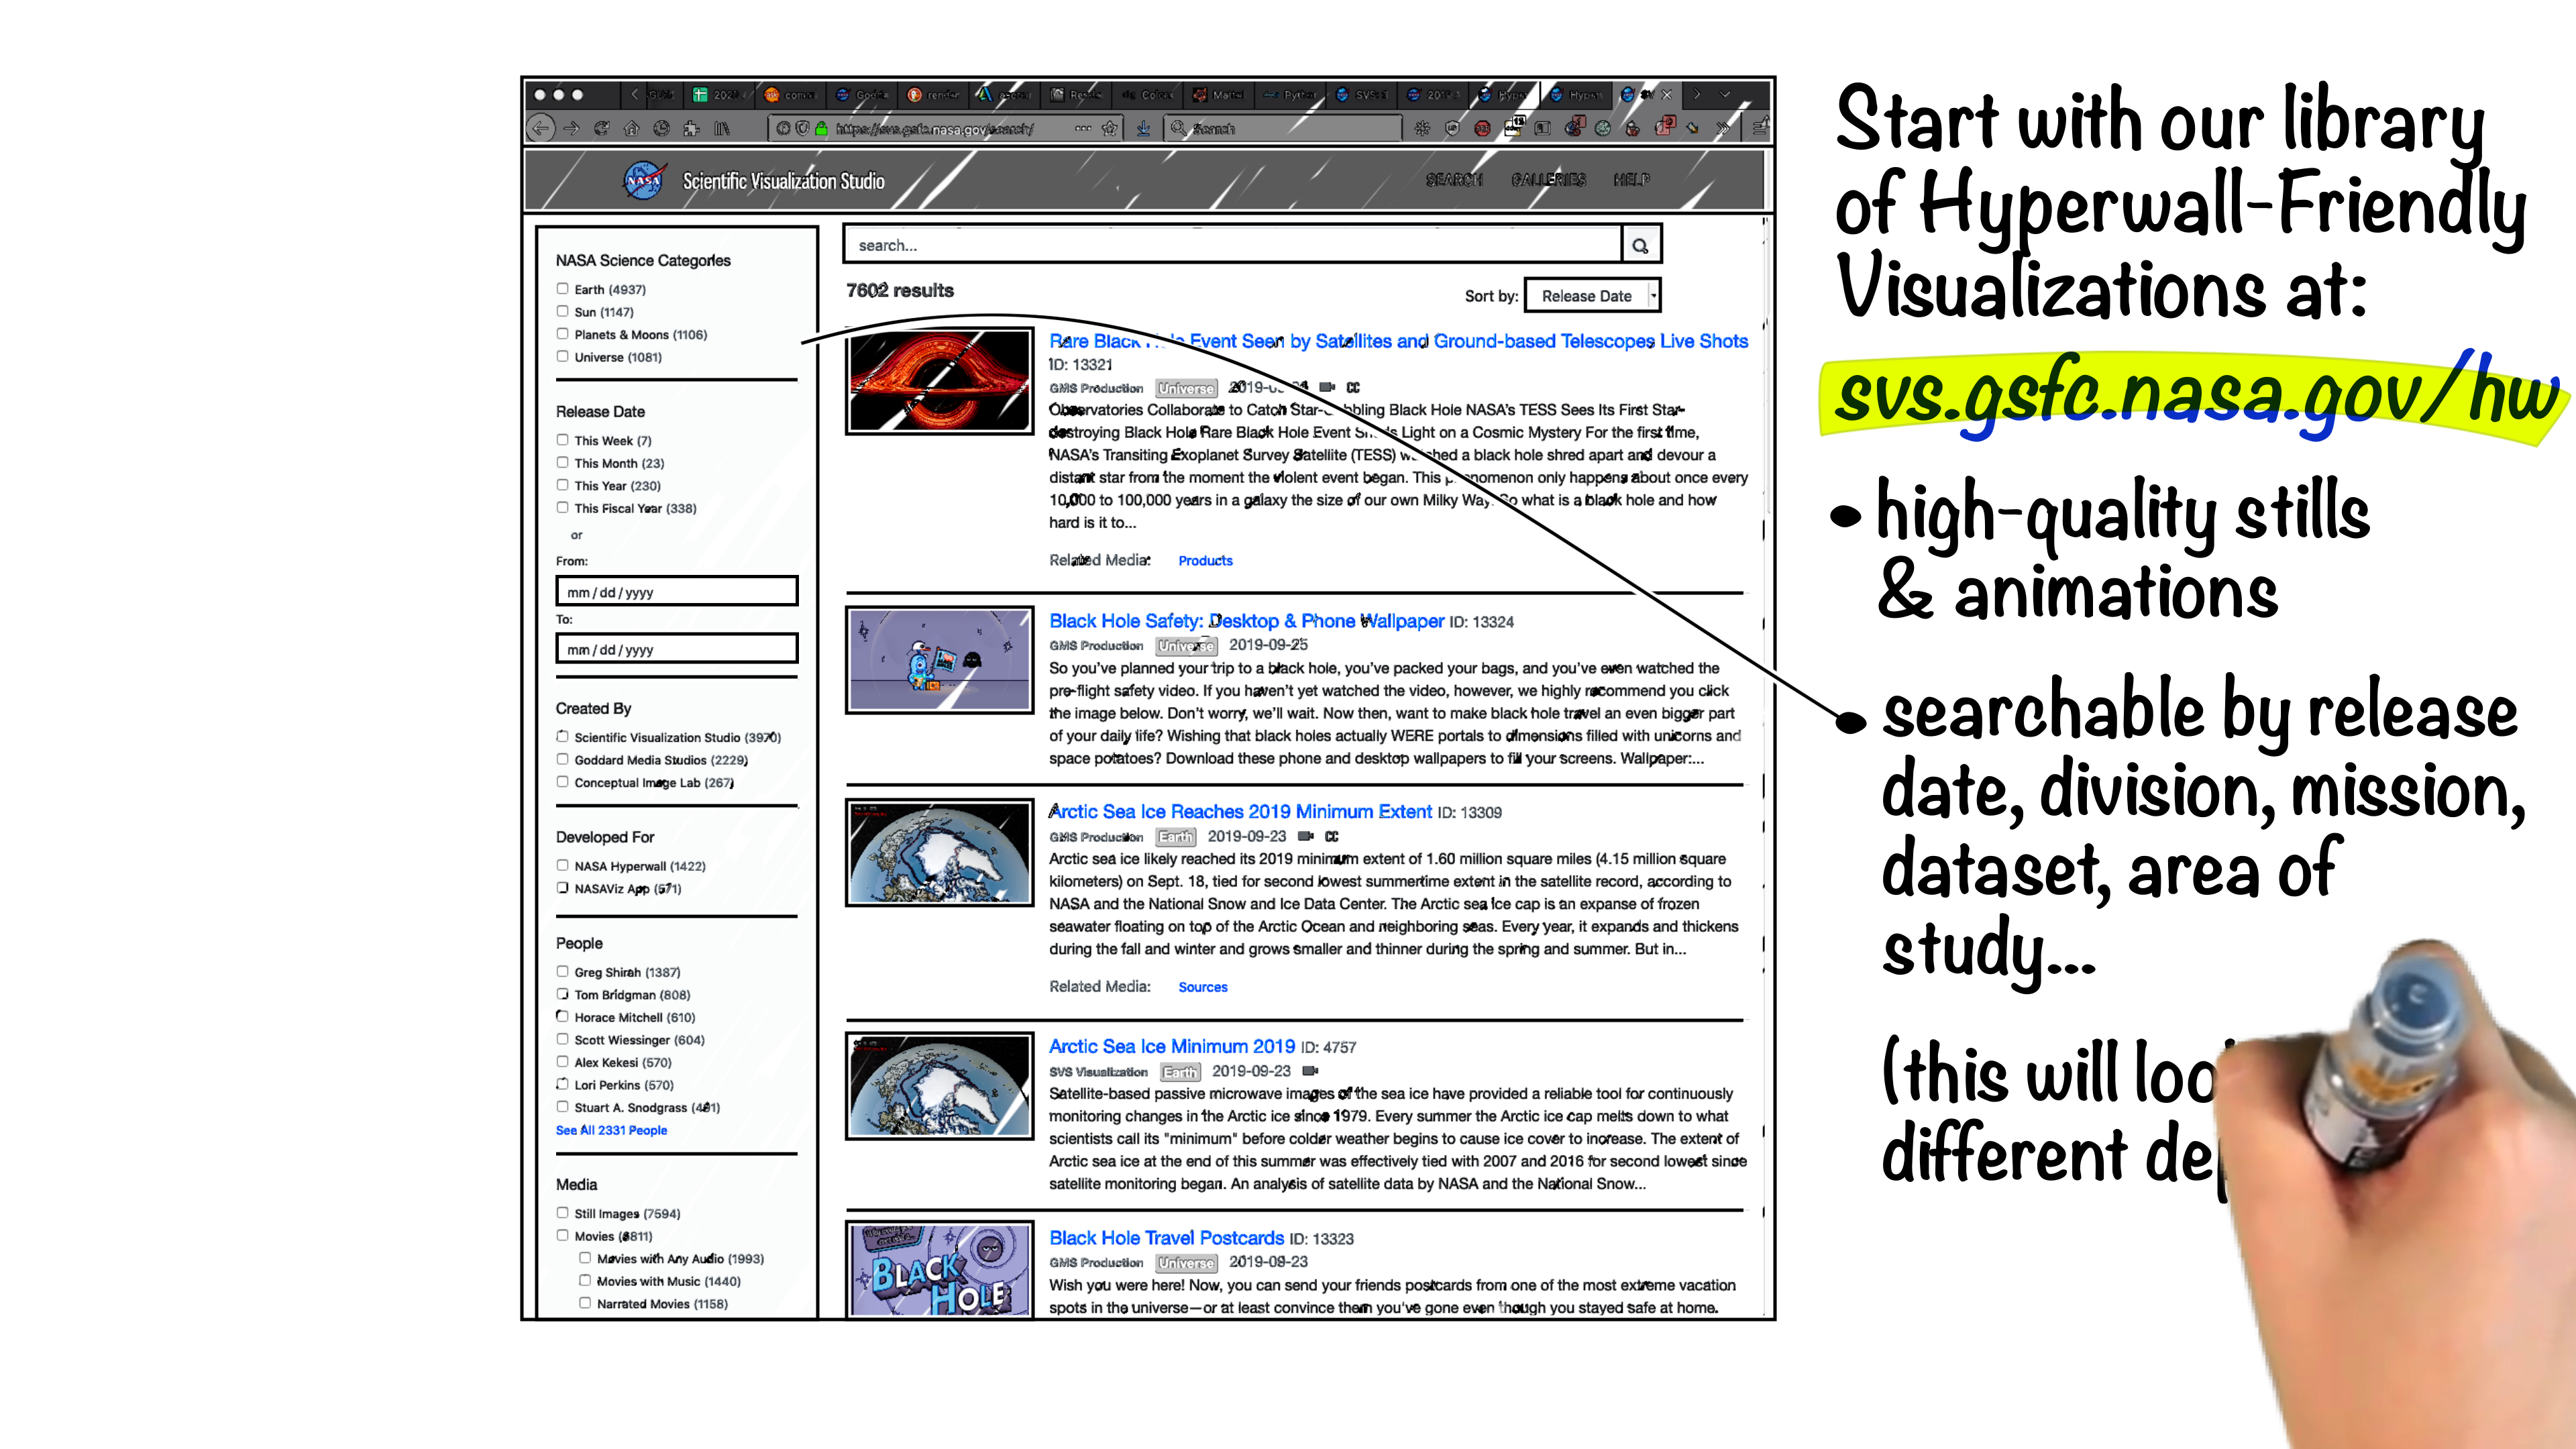Bookmark this page with the star icon

point(1109,128)
